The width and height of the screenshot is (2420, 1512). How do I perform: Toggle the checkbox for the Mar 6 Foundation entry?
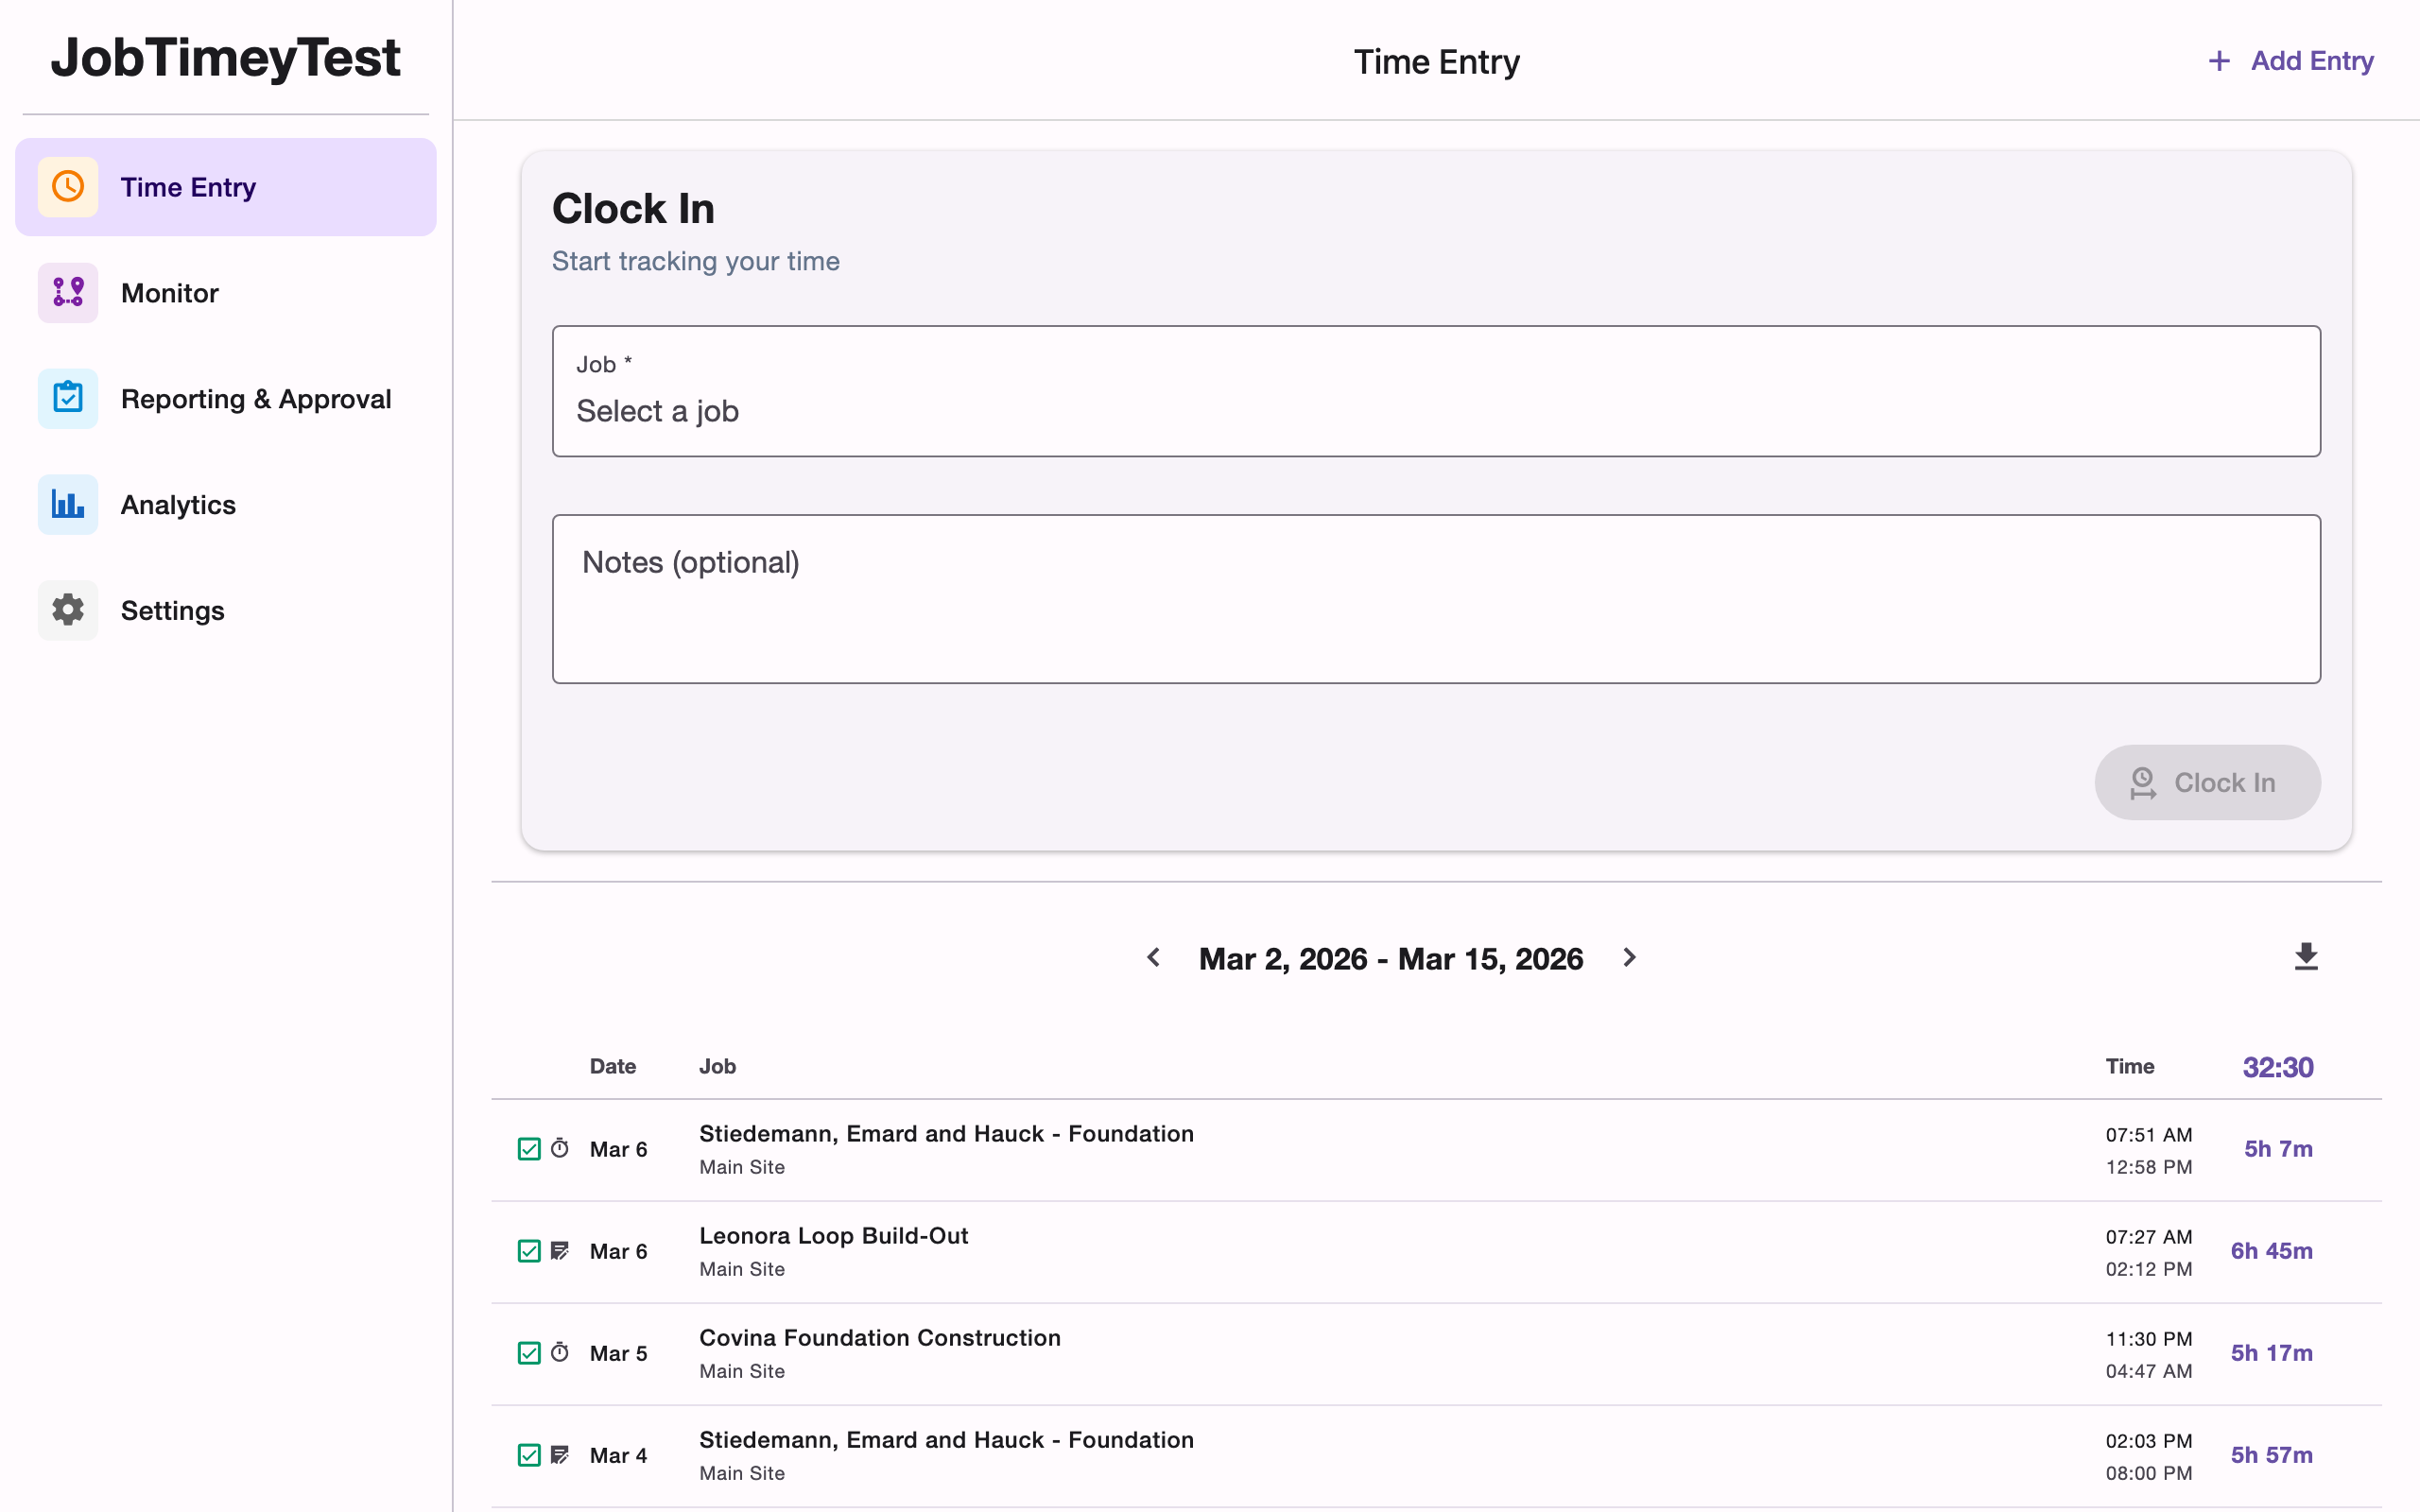pos(529,1148)
